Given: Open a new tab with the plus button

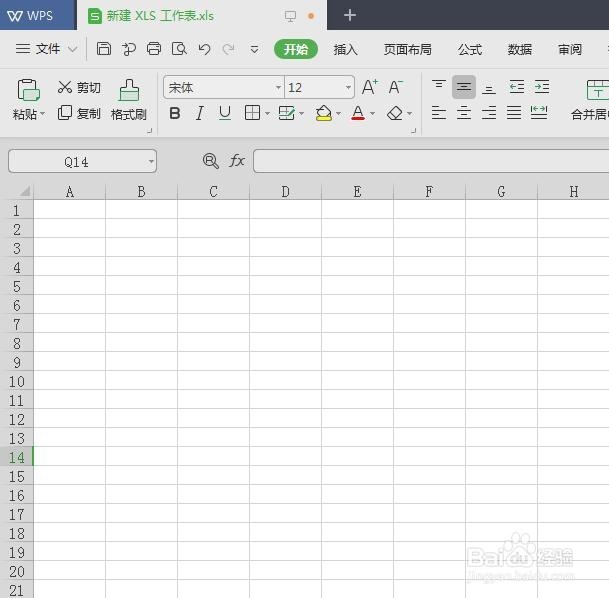Looking at the screenshot, I should pos(350,16).
